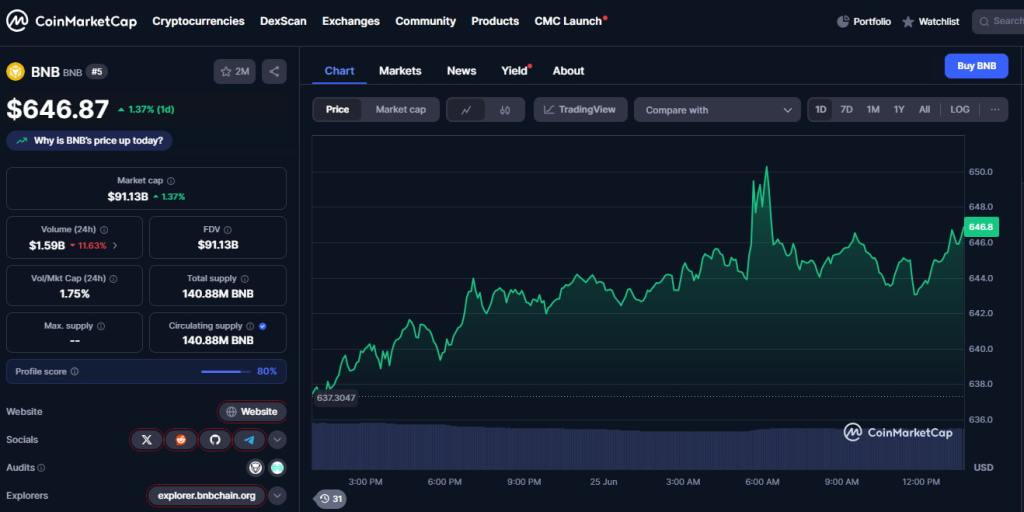This screenshot has width=1024, height=512.
Task: Toggle LOG scale on the chart
Action: [959, 110]
